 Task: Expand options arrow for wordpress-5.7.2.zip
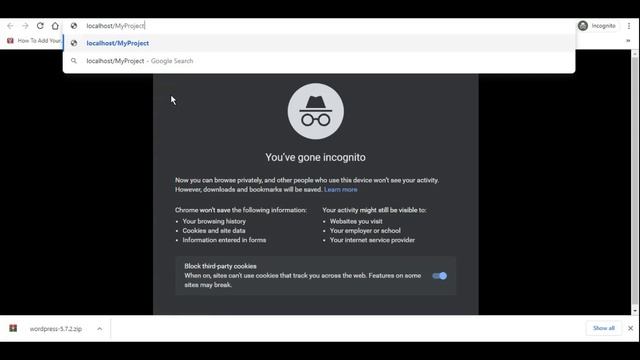coord(100,329)
